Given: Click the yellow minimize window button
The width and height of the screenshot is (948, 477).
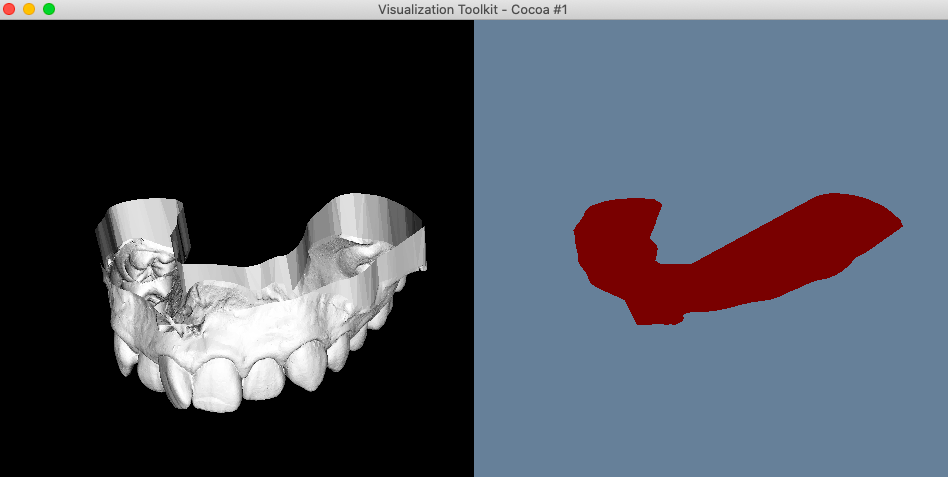Looking at the screenshot, I should [x=29, y=9].
